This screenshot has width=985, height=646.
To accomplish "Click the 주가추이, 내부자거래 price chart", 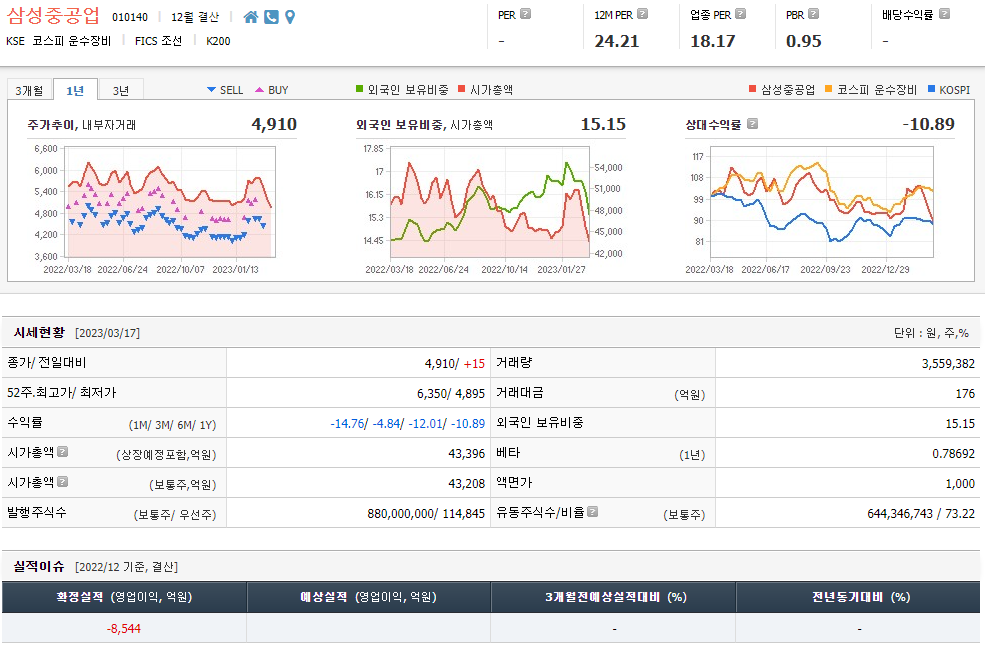I will pos(170,202).
